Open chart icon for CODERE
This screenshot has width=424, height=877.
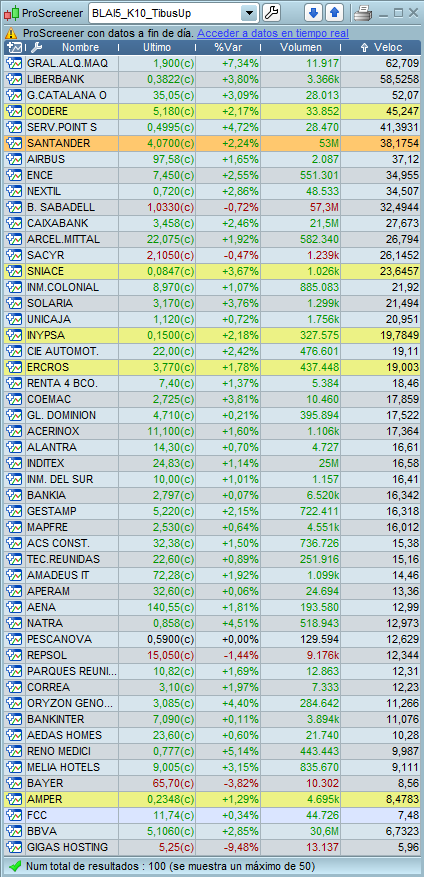(13, 111)
